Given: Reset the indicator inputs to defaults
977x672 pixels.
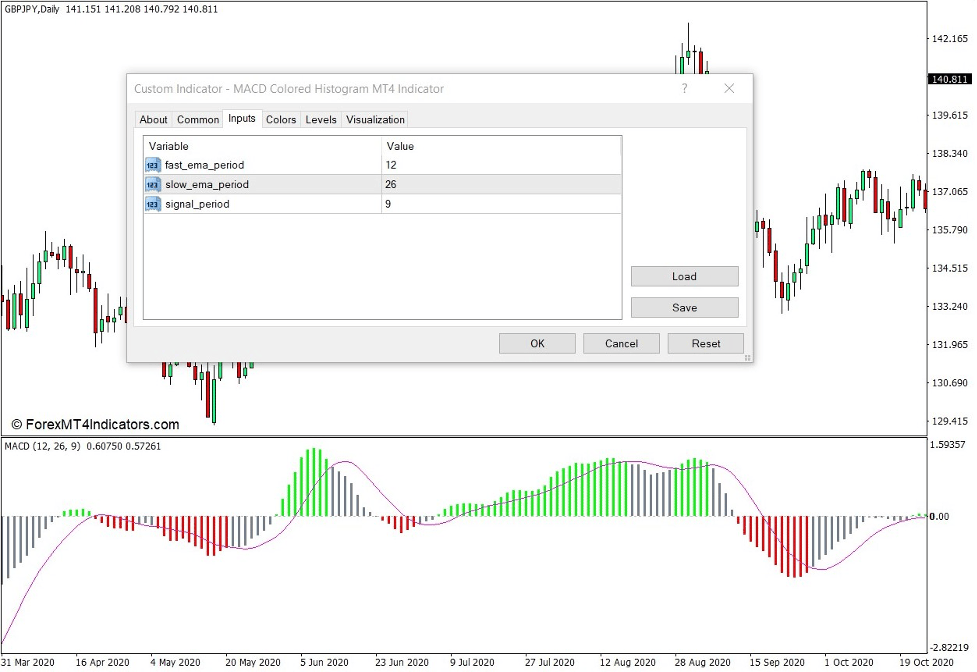Looking at the screenshot, I should tap(705, 343).
